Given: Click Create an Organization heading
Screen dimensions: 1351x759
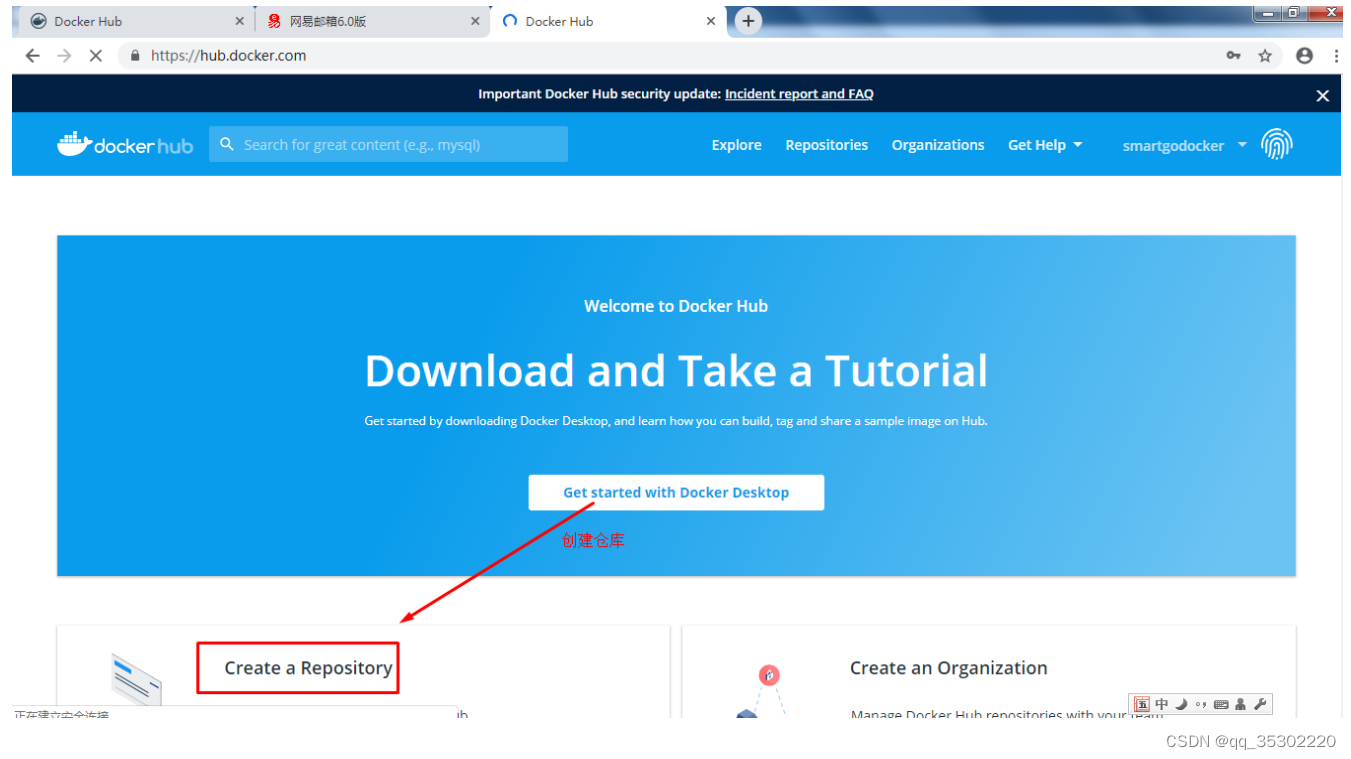Looking at the screenshot, I should pos(948,668).
